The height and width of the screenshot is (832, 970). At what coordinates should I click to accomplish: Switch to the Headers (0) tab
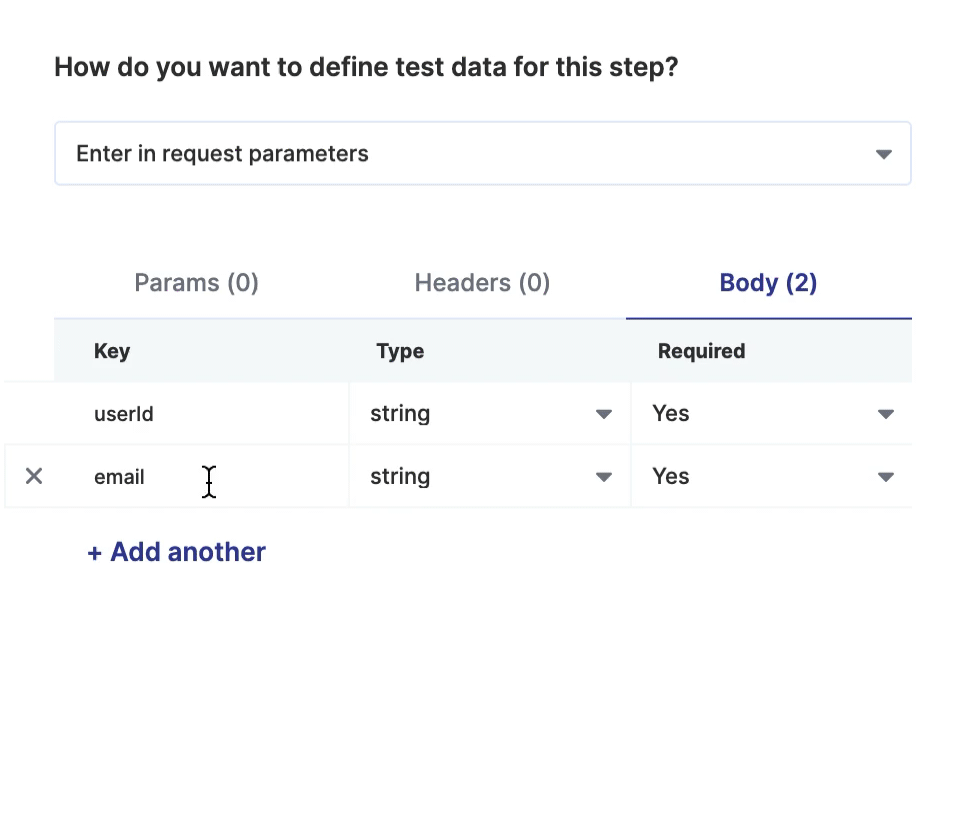click(482, 283)
